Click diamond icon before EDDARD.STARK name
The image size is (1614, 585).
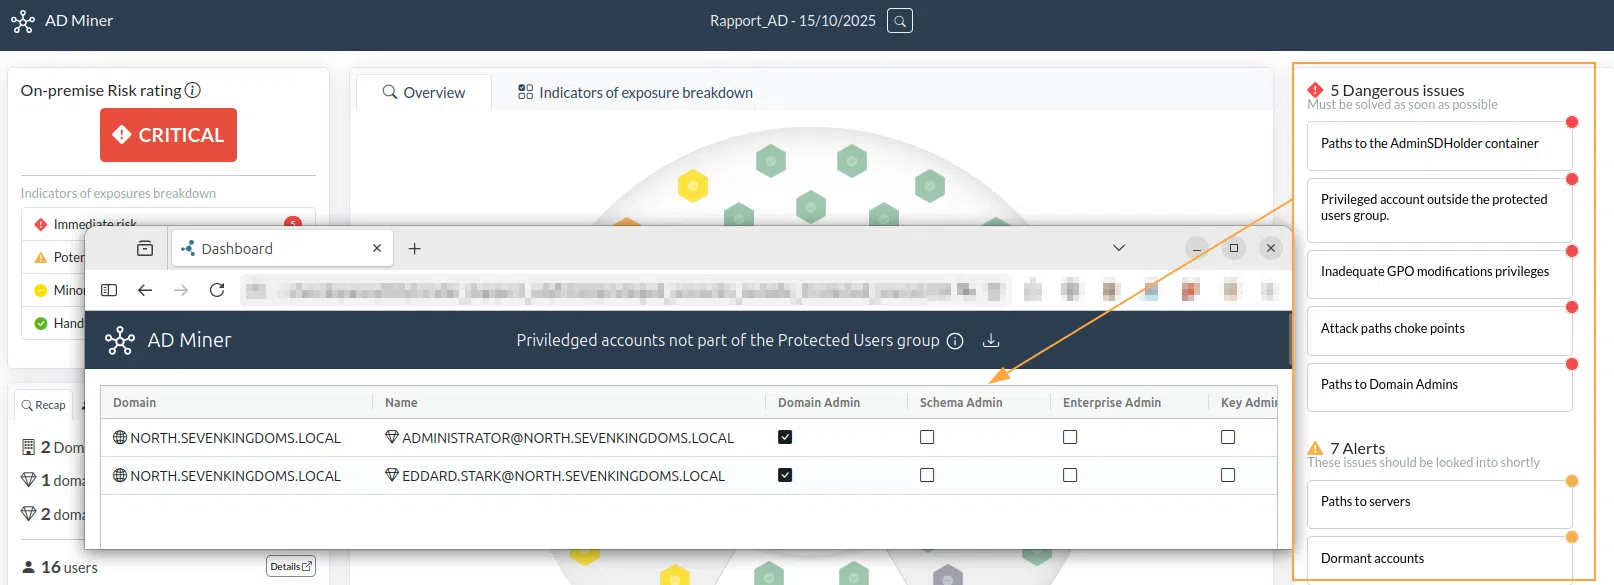(392, 475)
